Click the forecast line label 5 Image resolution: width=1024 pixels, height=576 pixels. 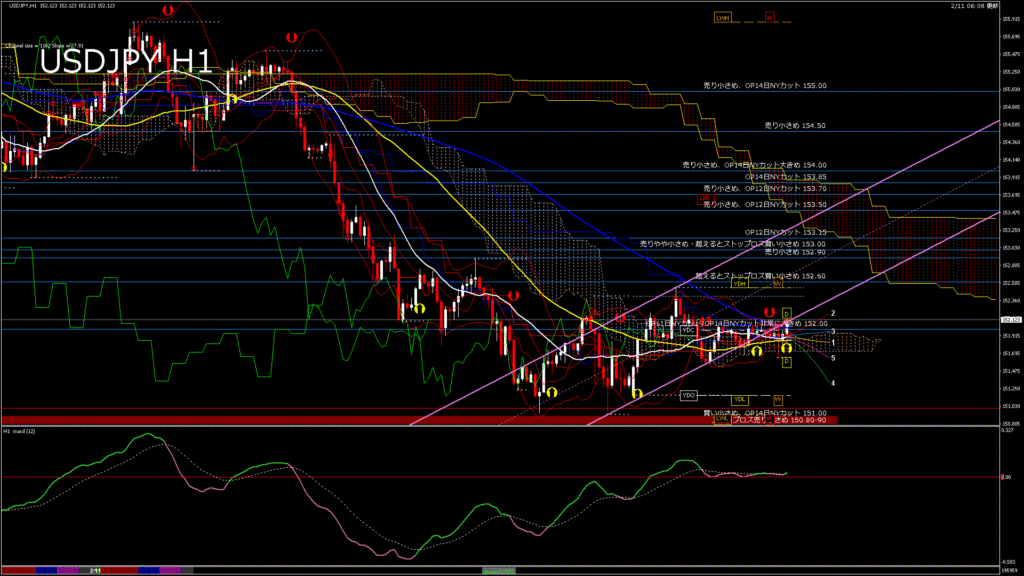click(x=833, y=358)
